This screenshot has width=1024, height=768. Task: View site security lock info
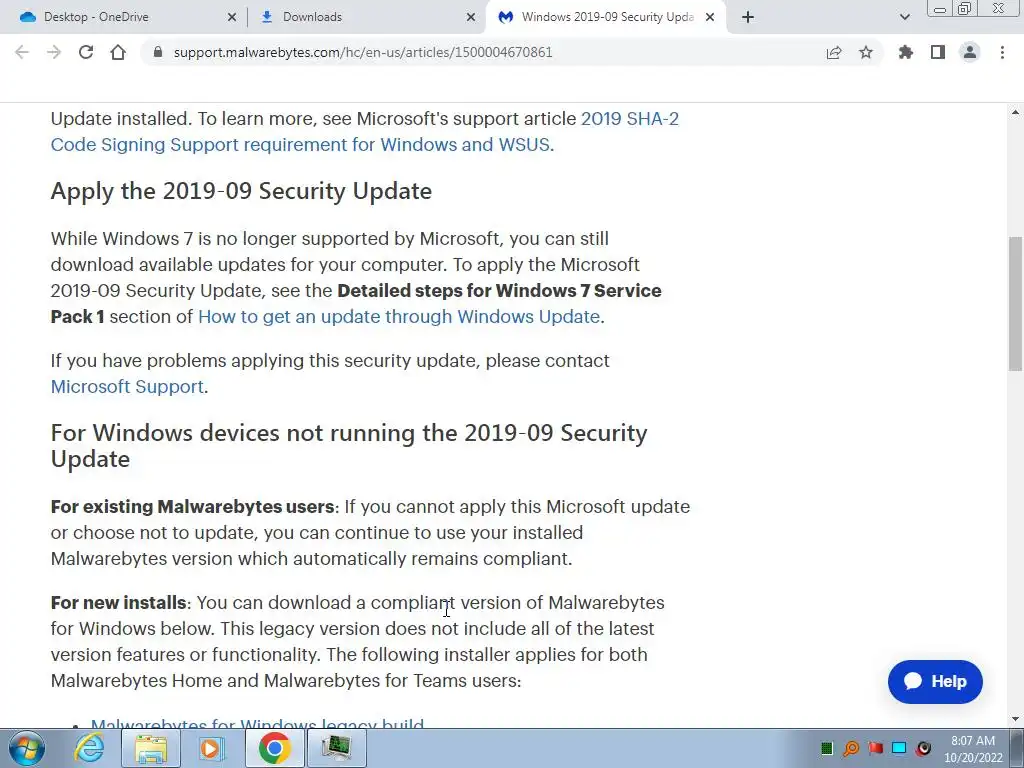pos(157,52)
